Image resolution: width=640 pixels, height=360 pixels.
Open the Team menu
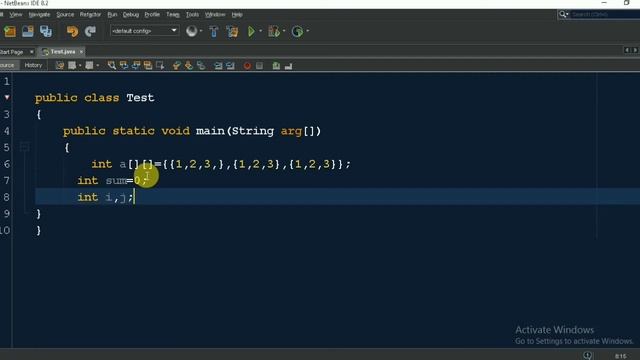point(173,15)
